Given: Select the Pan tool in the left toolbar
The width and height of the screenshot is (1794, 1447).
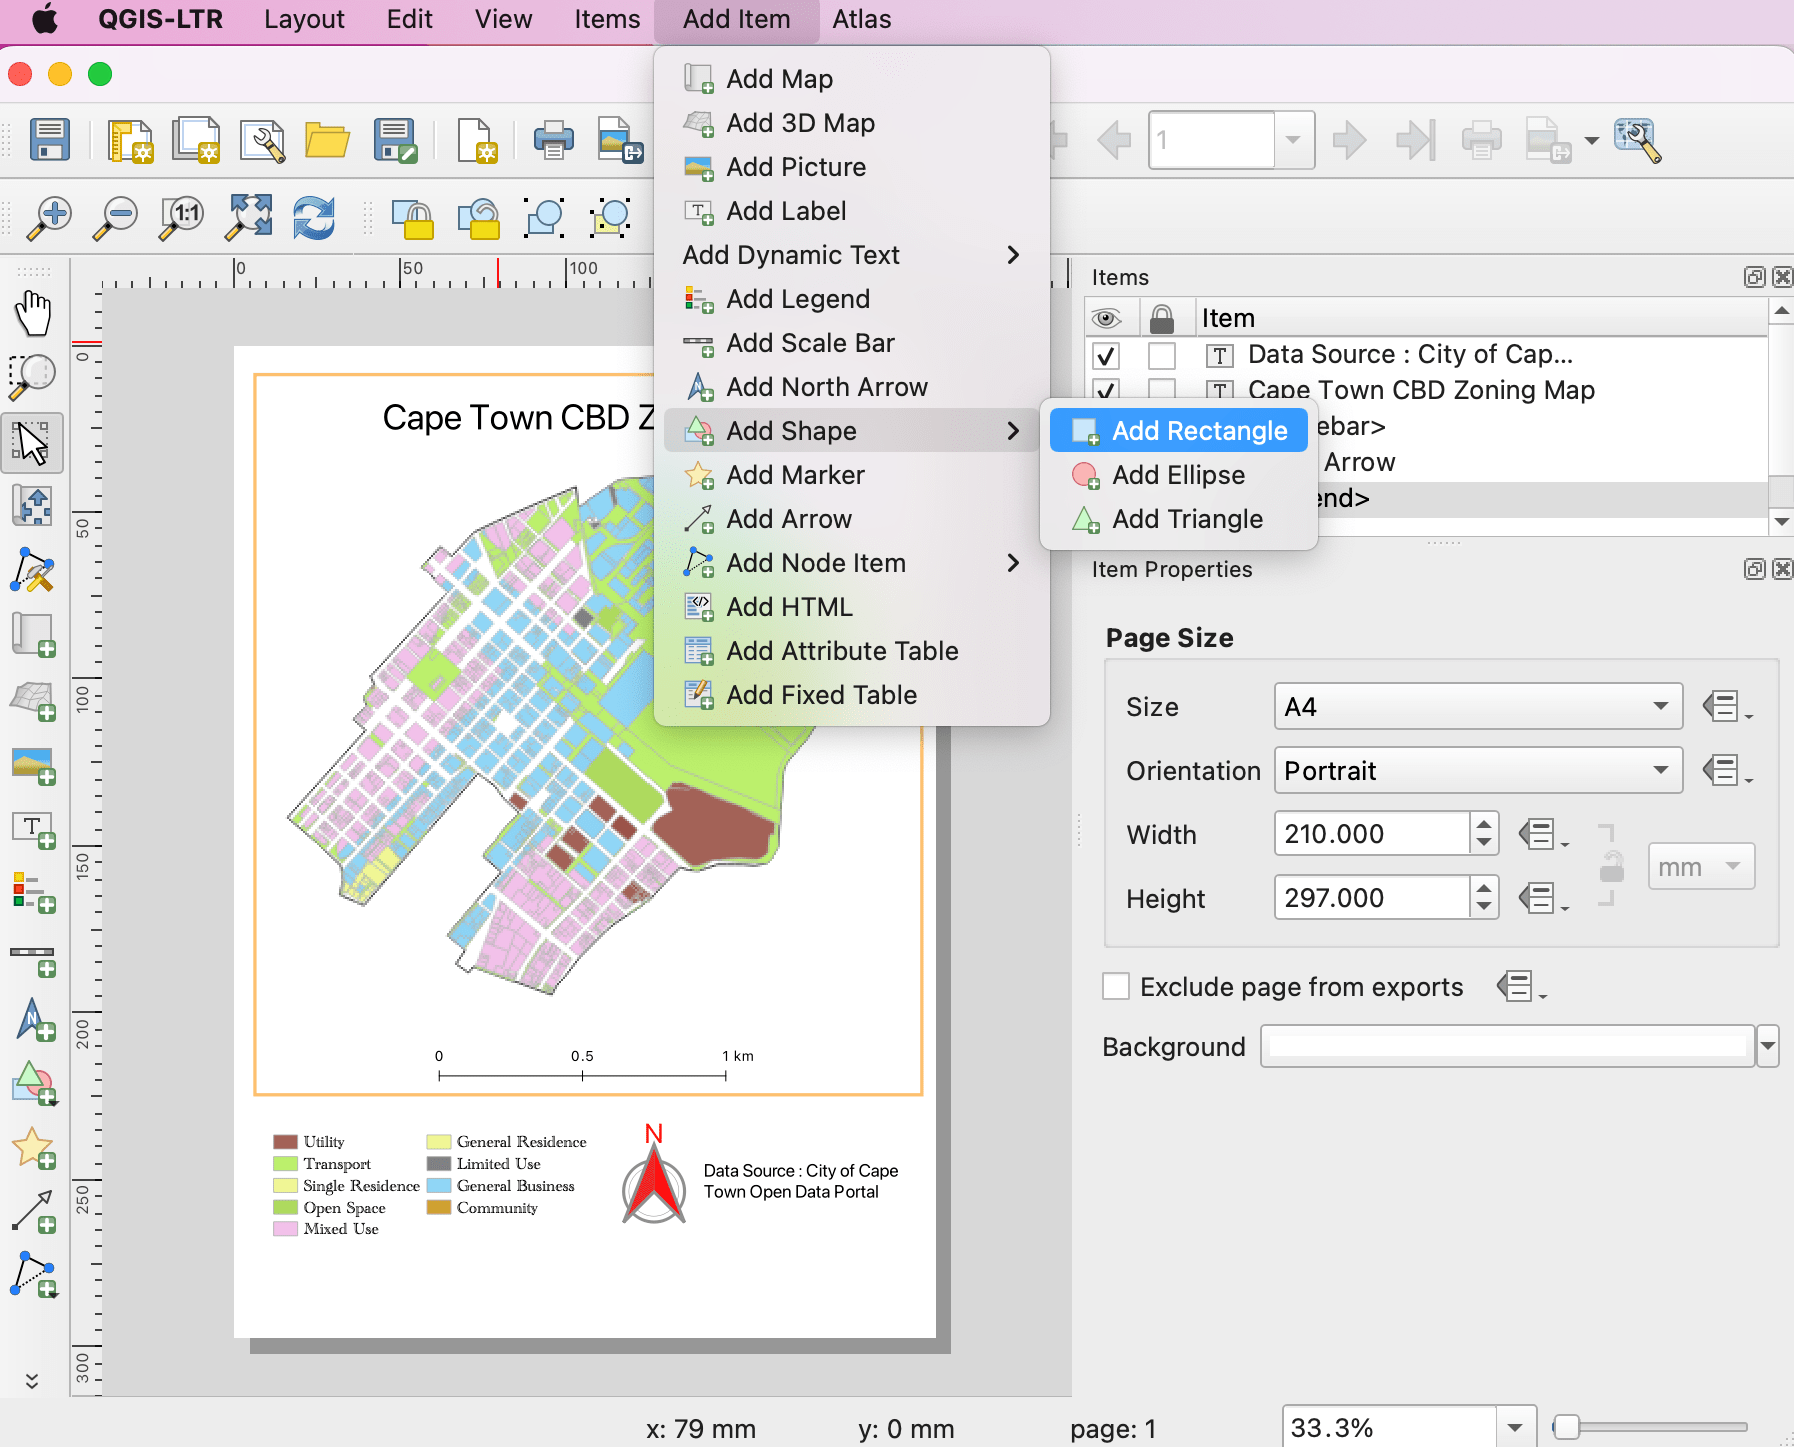Looking at the screenshot, I should (x=33, y=311).
